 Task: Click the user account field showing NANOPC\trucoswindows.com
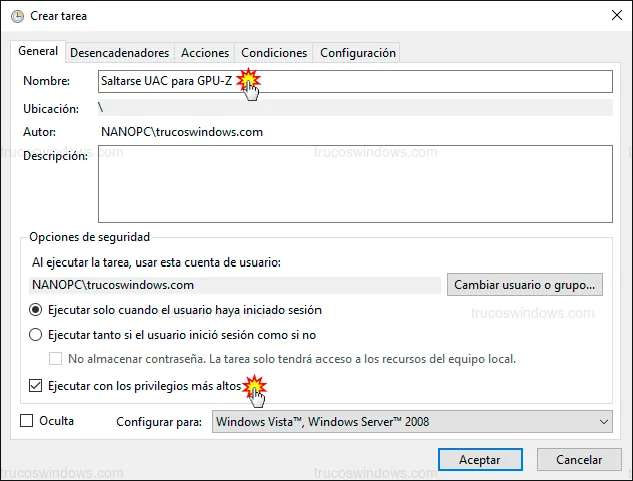[235, 285]
